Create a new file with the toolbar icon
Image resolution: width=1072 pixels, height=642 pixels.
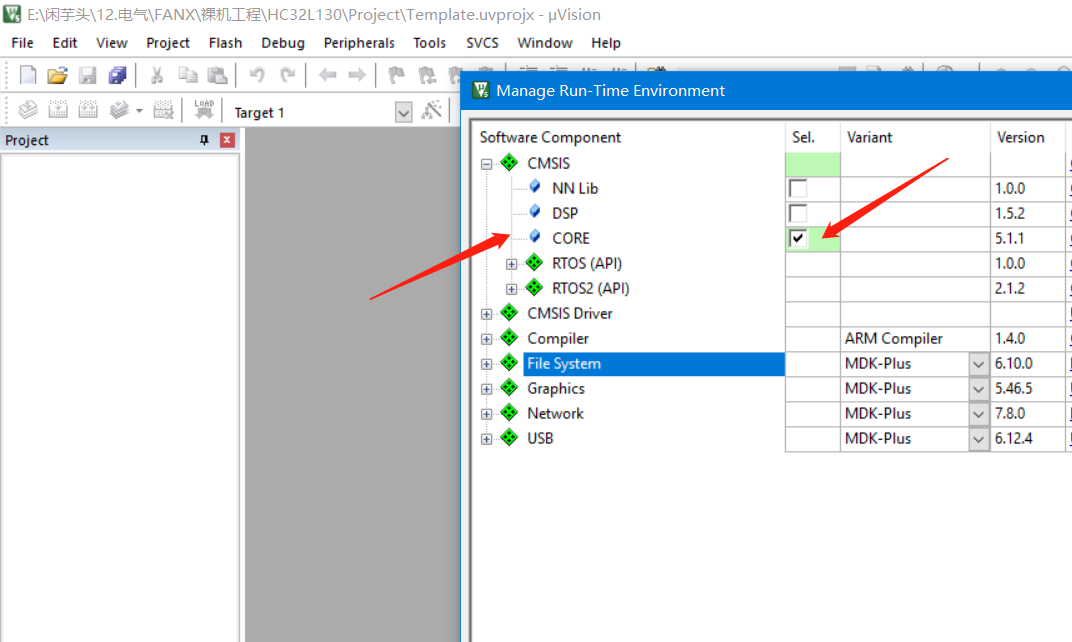[27, 75]
